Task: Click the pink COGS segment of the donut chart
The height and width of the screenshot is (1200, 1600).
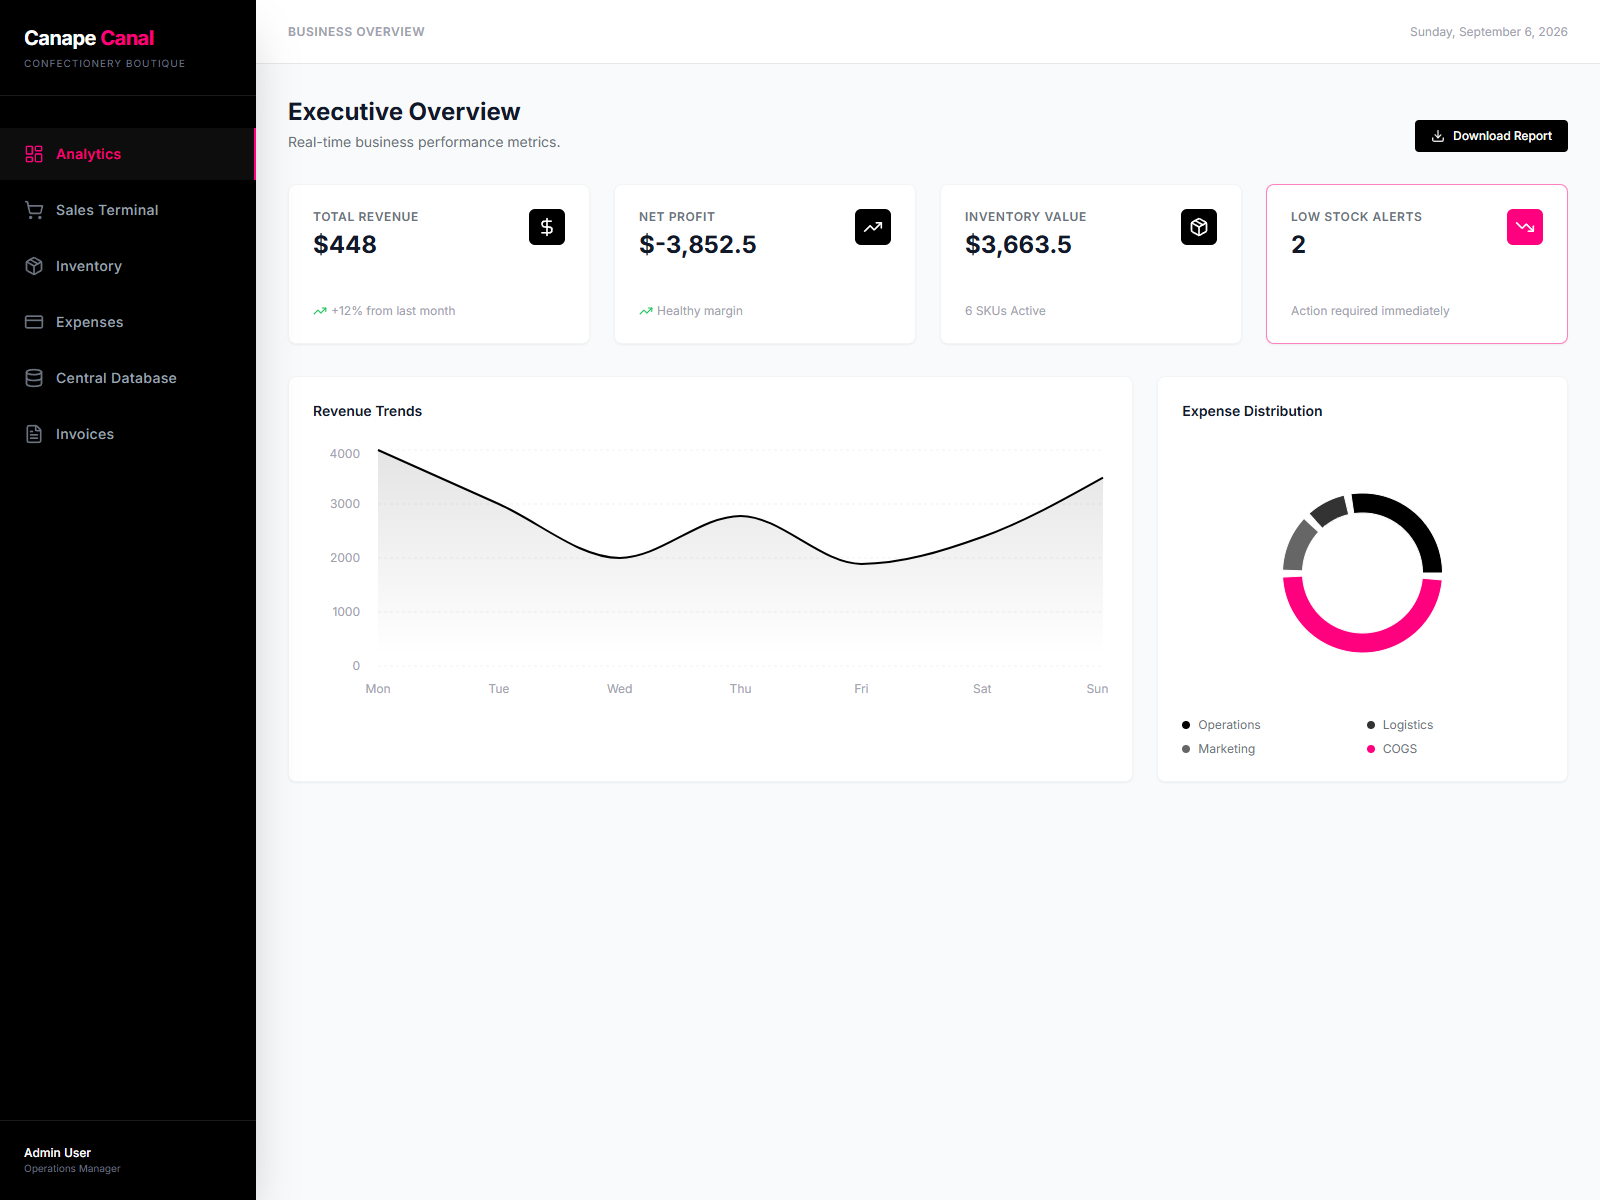Action: click(1362, 642)
